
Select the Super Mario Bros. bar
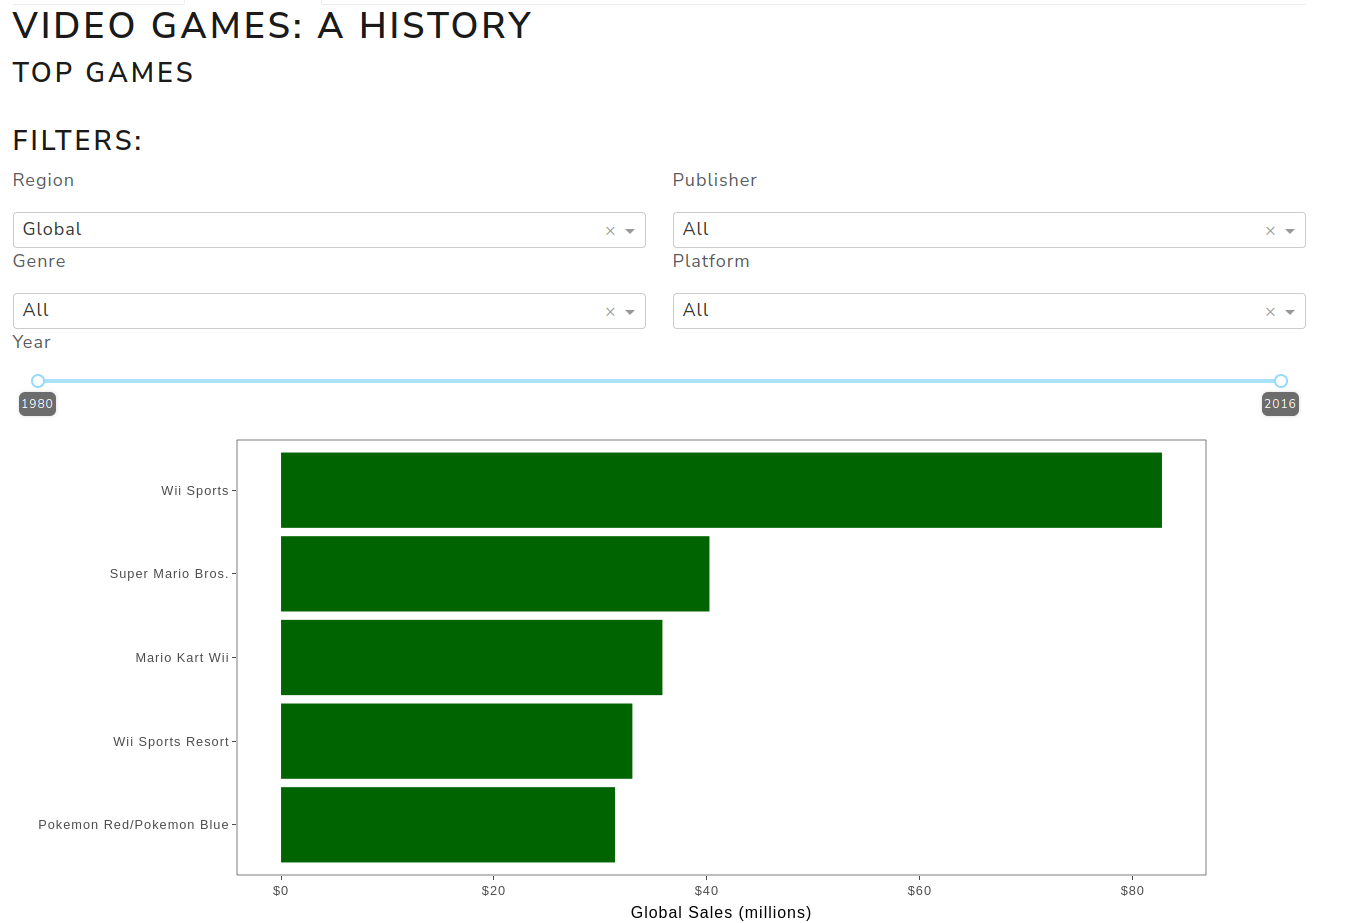[x=495, y=574]
